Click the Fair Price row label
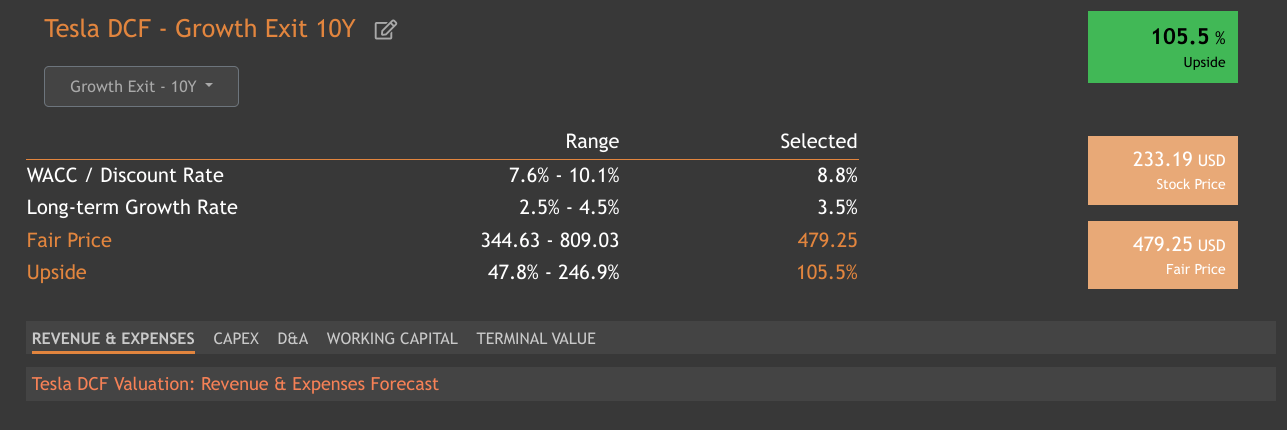Viewport: 1287px width, 430px height. click(x=69, y=240)
